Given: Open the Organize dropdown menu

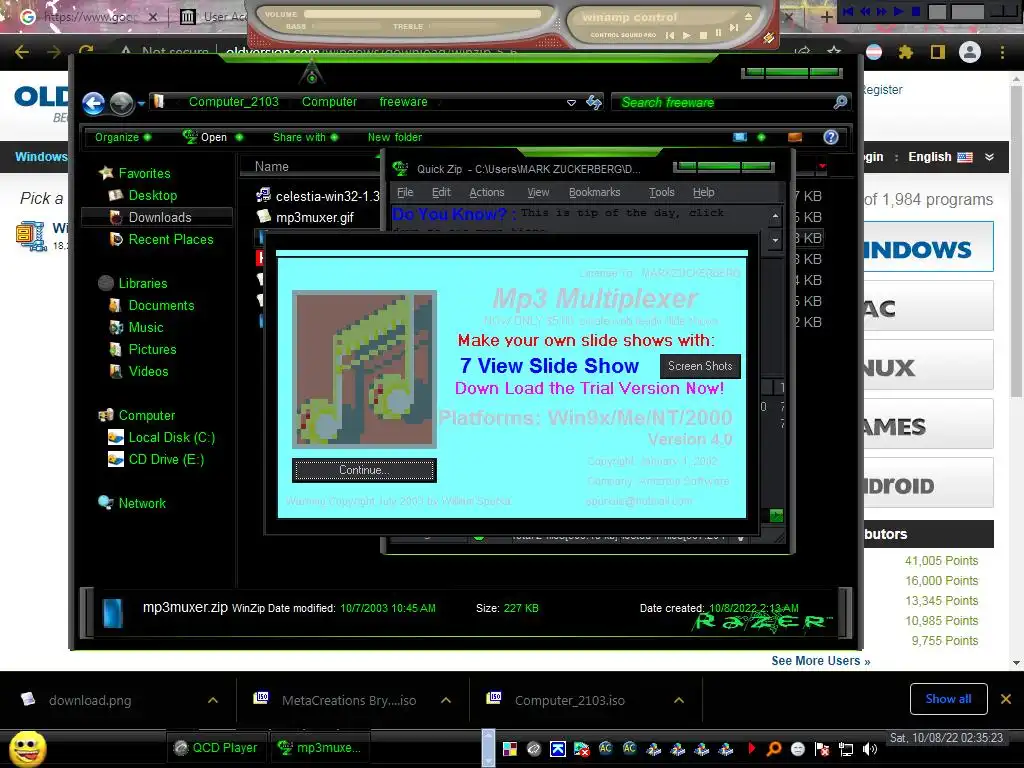Looking at the screenshot, I should [123, 137].
